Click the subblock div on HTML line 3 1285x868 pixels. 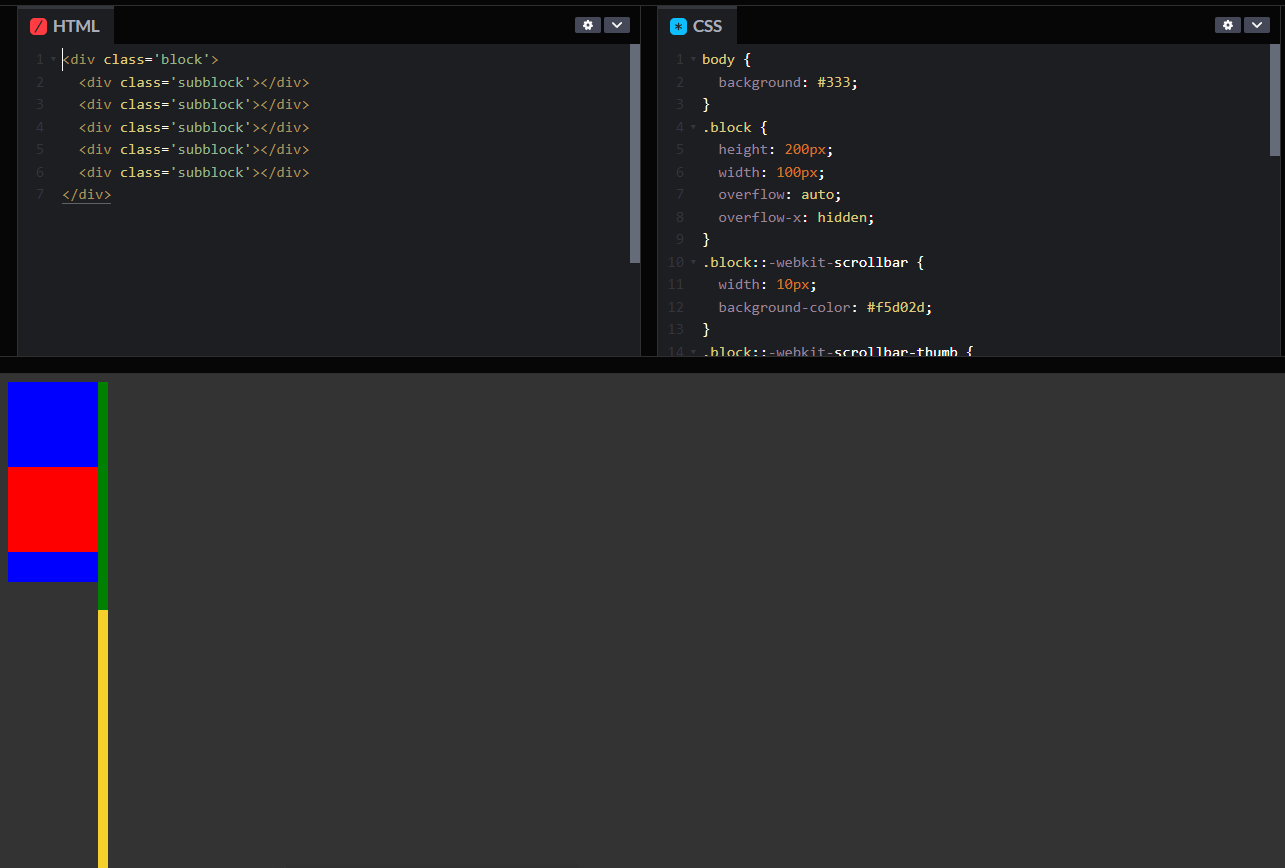[194, 104]
